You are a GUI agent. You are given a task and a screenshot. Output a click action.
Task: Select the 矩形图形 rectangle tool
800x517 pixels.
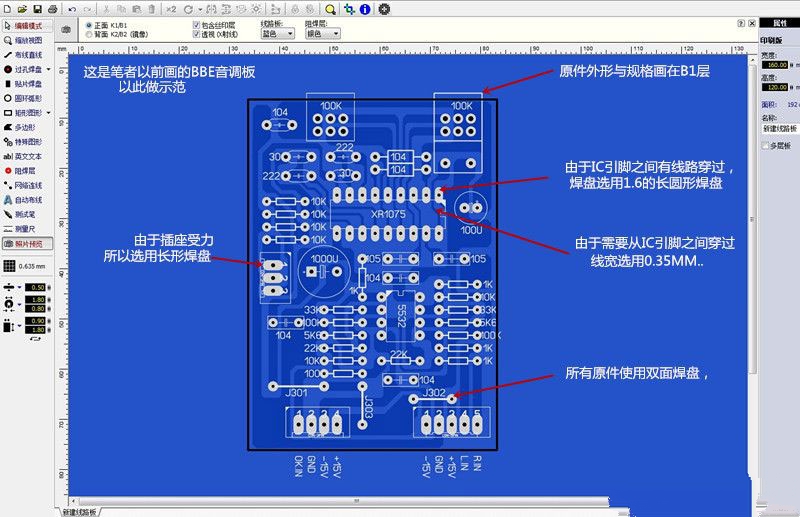pyautogui.click(x=23, y=113)
